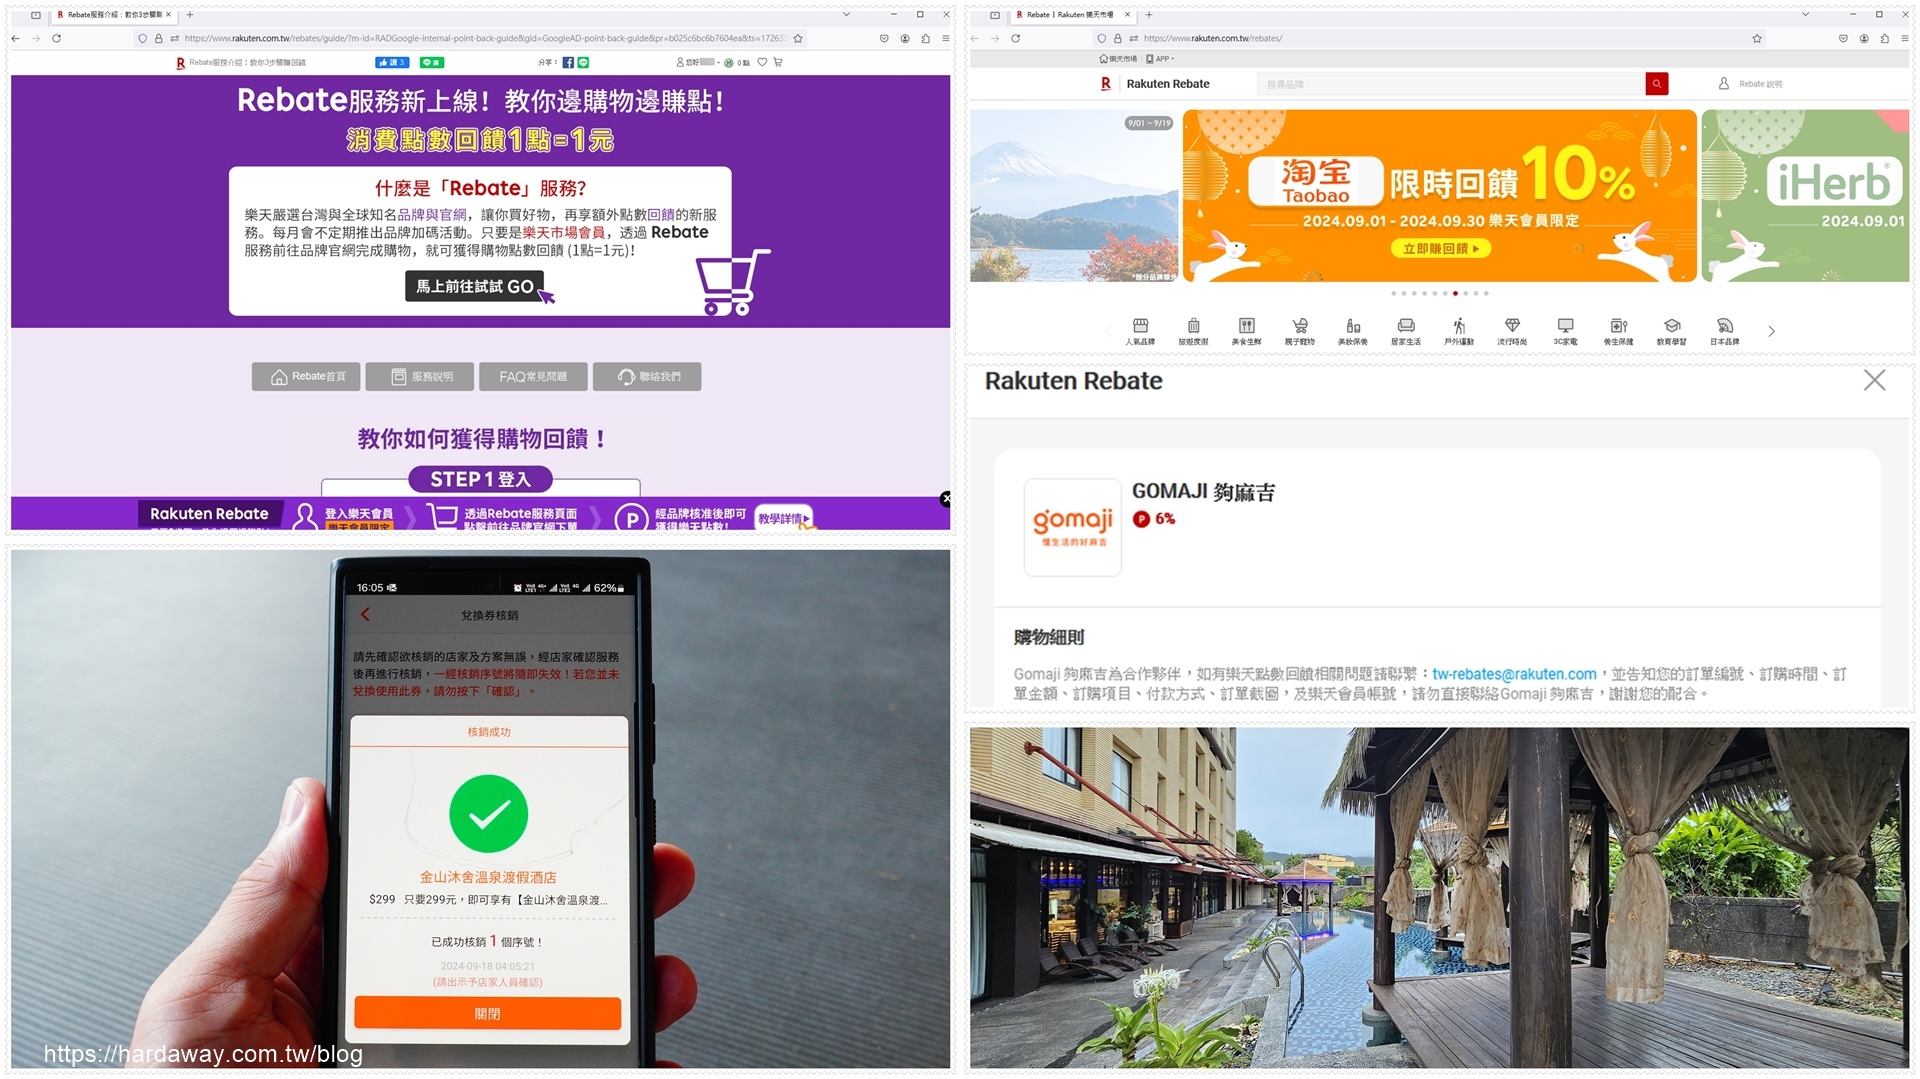The image size is (1920, 1079).
Task: Open the left browser's application menu
Action: pyautogui.click(x=945, y=38)
